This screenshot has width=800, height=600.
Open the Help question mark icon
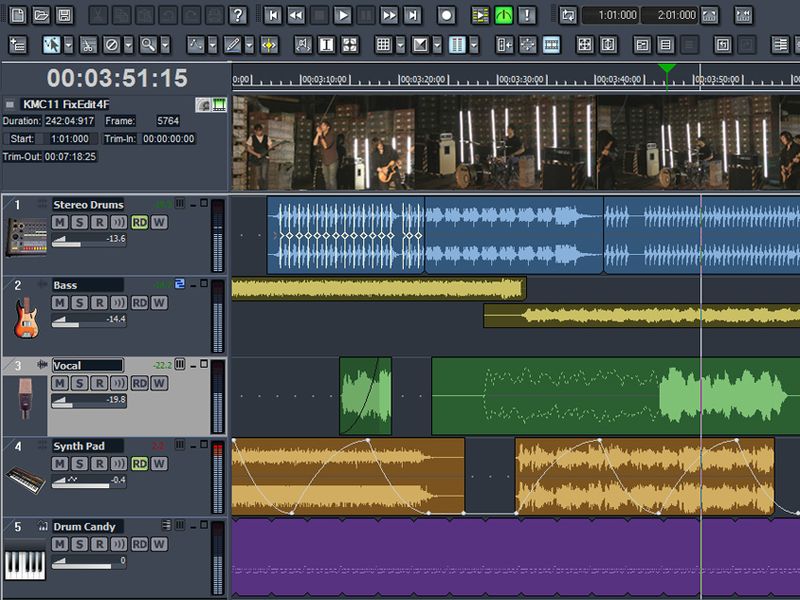[x=237, y=15]
